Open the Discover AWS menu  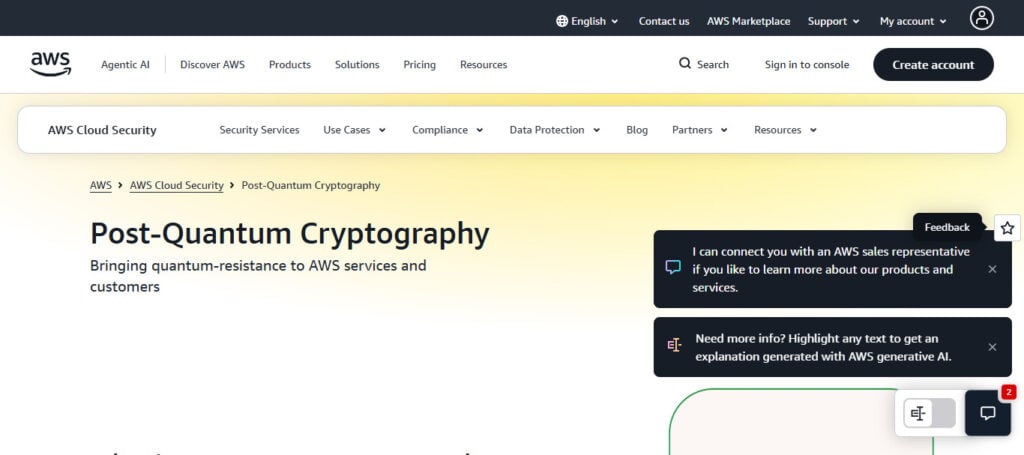[x=212, y=65]
